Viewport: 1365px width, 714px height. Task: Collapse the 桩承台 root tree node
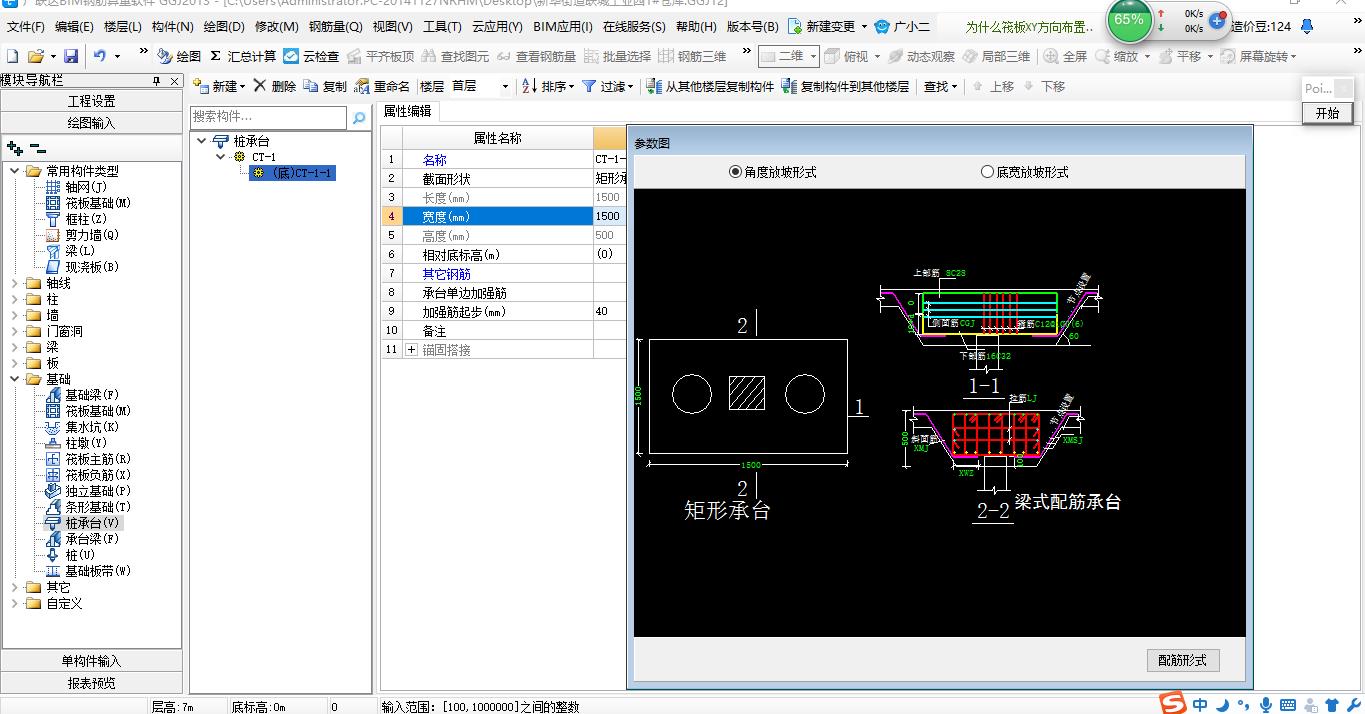202,141
